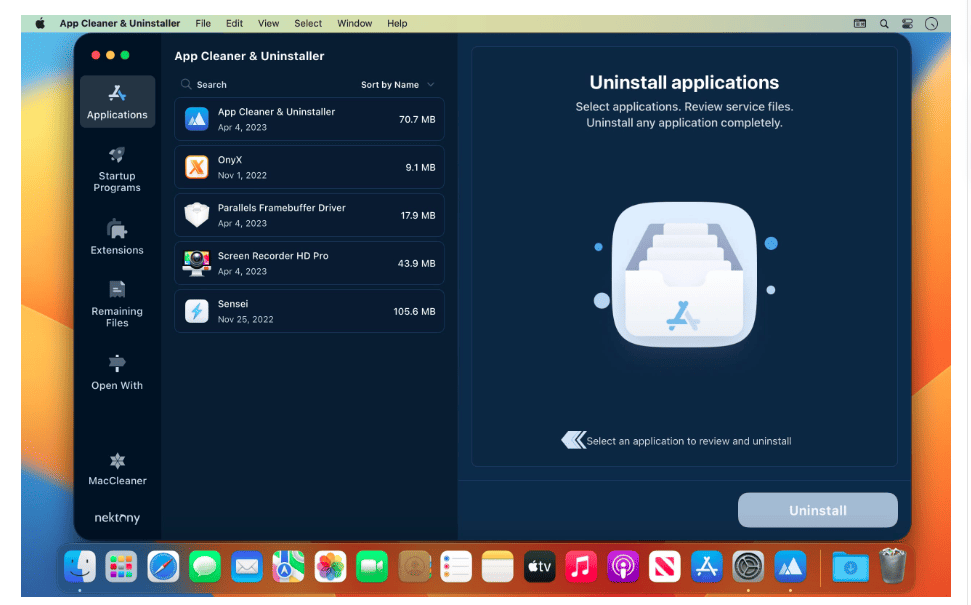Click the clock icon in menu bar
The height and width of the screenshot is (605, 971).
point(931,24)
